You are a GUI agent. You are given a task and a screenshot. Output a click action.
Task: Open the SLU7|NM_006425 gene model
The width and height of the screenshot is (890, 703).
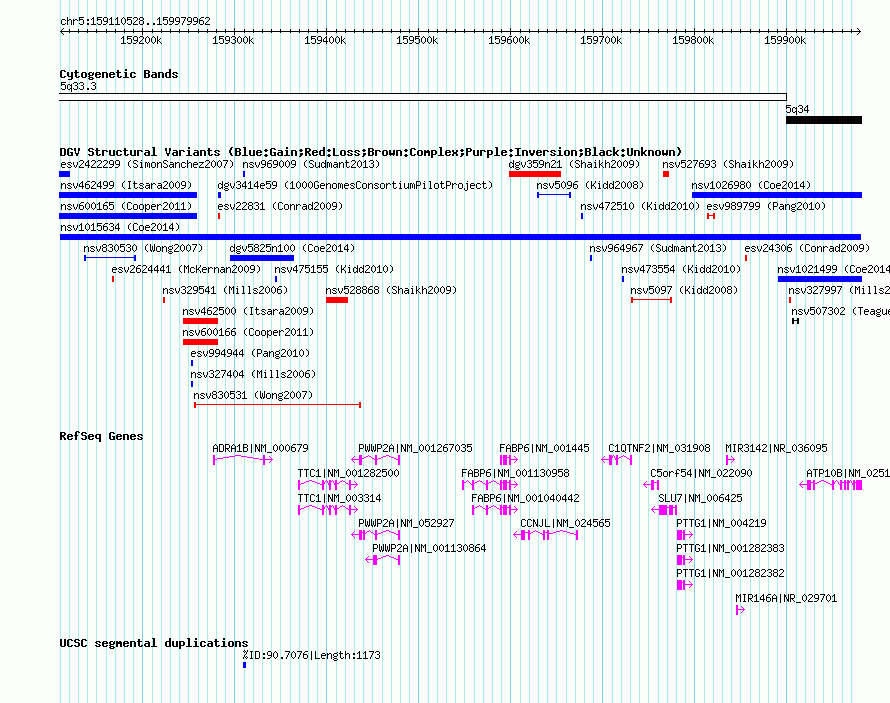[664, 510]
